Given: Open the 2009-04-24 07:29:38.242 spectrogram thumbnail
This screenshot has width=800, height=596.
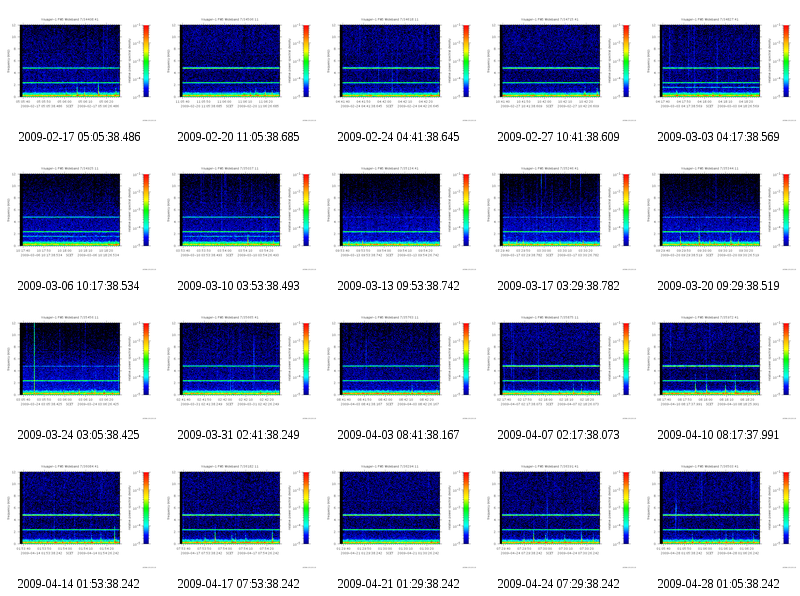Looking at the screenshot, I should (x=559, y=516).
